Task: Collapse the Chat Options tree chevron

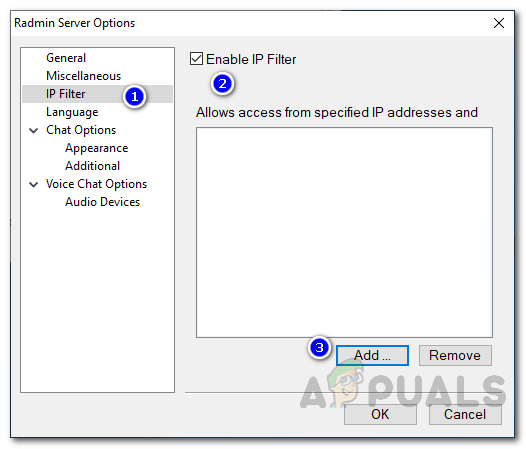Action: coord(34,130)
